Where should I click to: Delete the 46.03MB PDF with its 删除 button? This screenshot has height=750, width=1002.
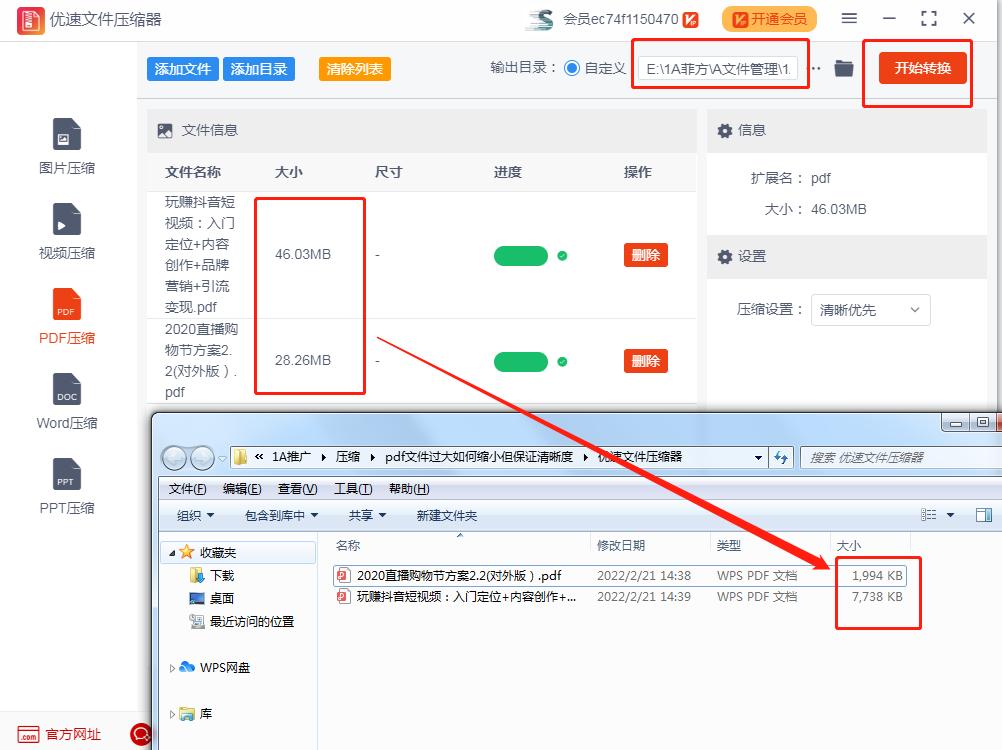pyautogui.click(x=645, y=255)
